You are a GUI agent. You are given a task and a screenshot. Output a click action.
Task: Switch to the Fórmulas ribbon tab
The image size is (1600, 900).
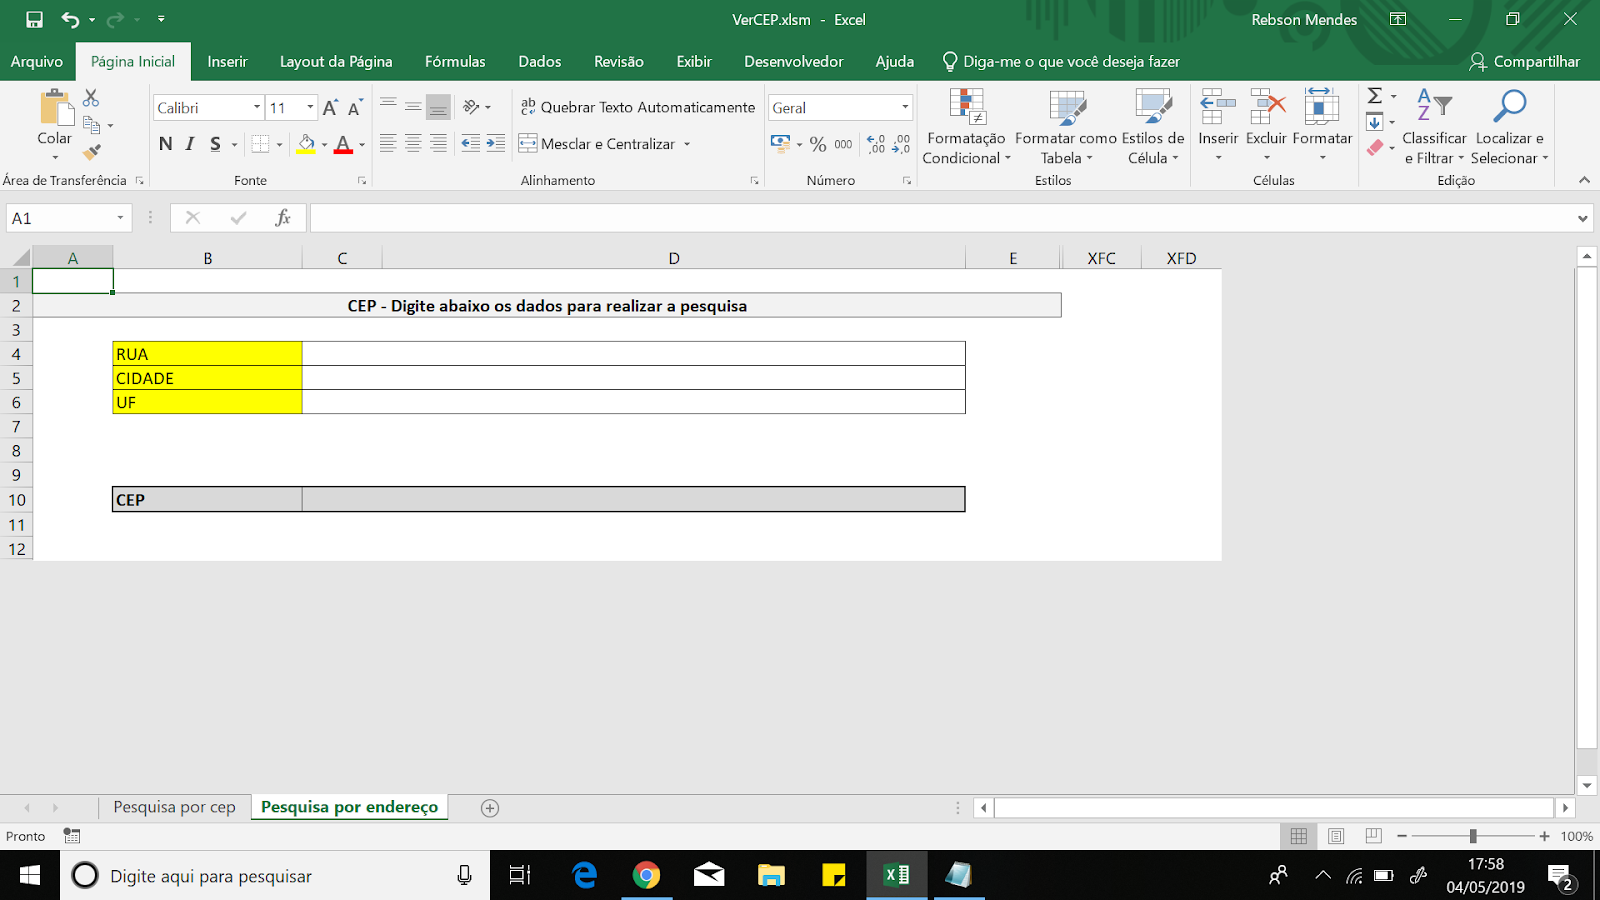(x=455, y=61)
